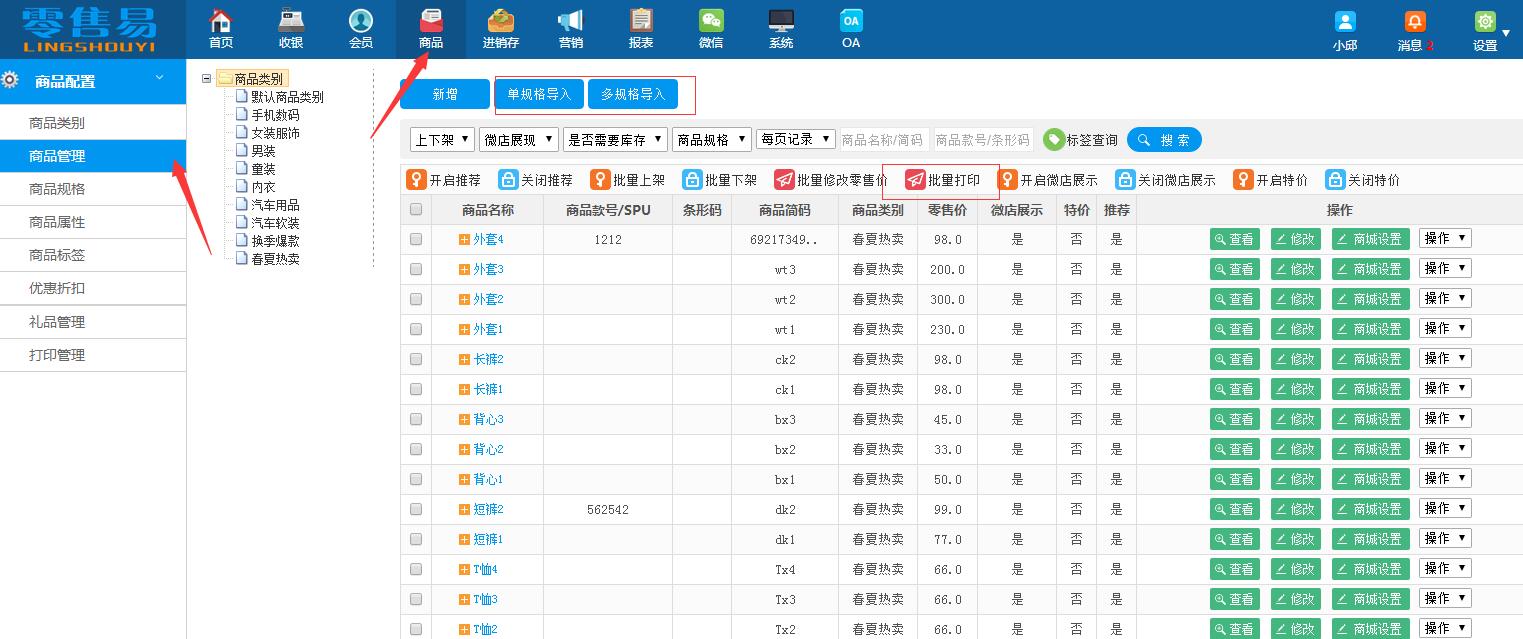This screenshot has width=1523, height=639.
Task: Open the OA office module
Action: point(851,28)
